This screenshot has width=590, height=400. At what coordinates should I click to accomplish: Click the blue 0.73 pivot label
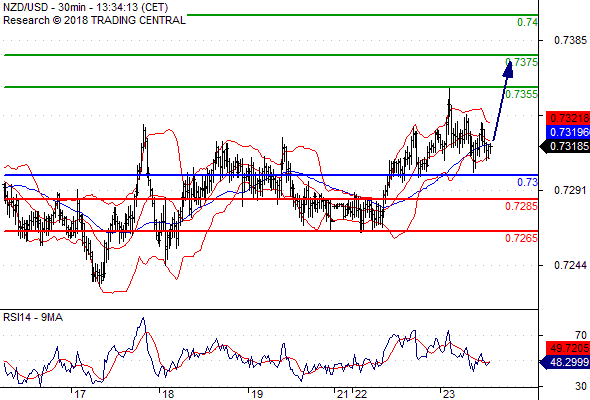click(x=528, y=183)
